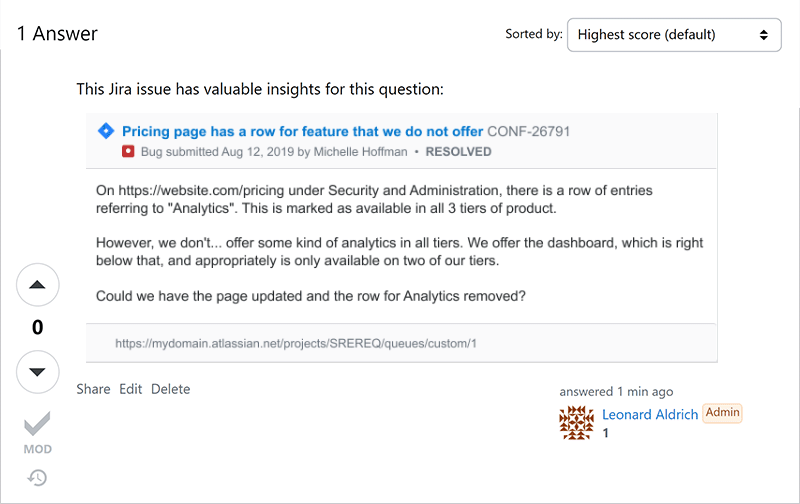Screen dimensions: 800x504
Task: Open the Jira issue title link
Action: (x=302, y=131)
